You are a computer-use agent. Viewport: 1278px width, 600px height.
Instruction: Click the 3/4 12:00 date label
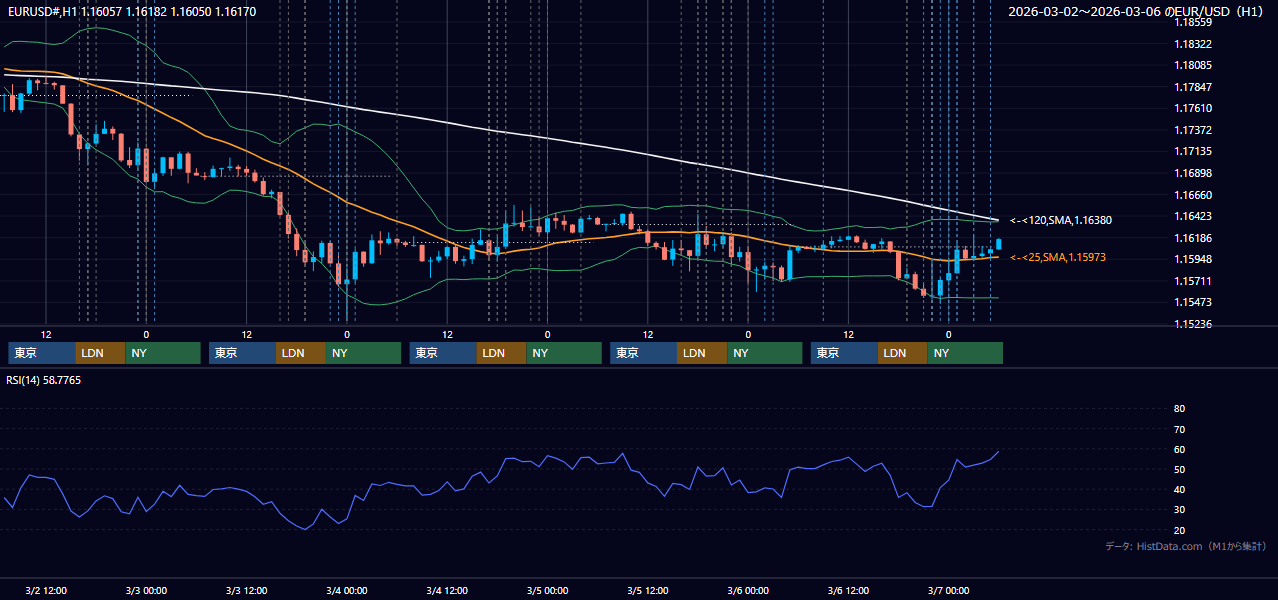point(447,591)
